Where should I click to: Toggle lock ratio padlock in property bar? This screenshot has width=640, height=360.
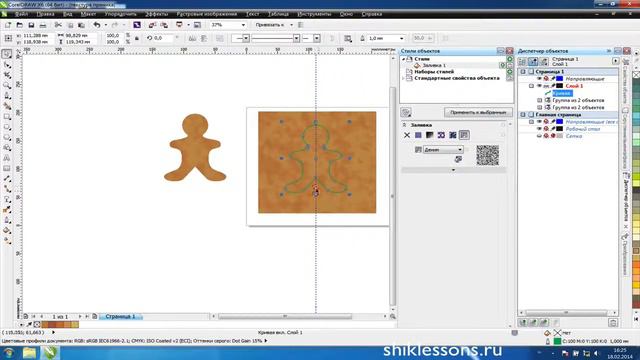pyautogui.click(x=137, y=38)
